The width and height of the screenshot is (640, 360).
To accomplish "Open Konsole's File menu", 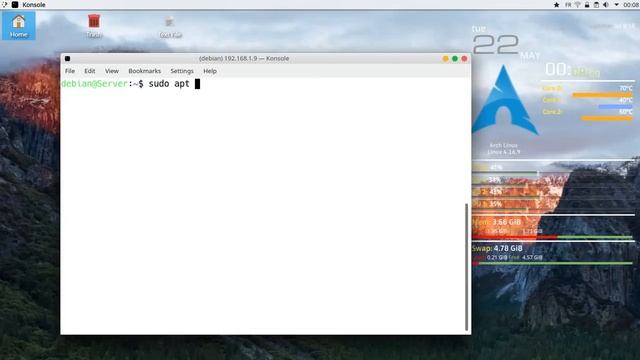I will click(70, 71).
